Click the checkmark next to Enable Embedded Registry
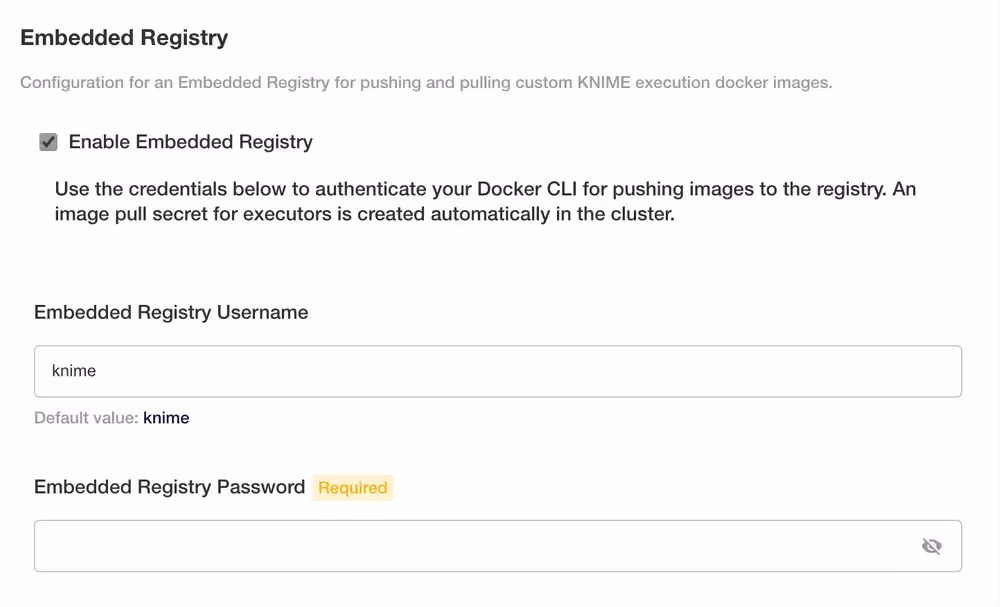This screenshot has width=1000, height=607. (48, 142)
